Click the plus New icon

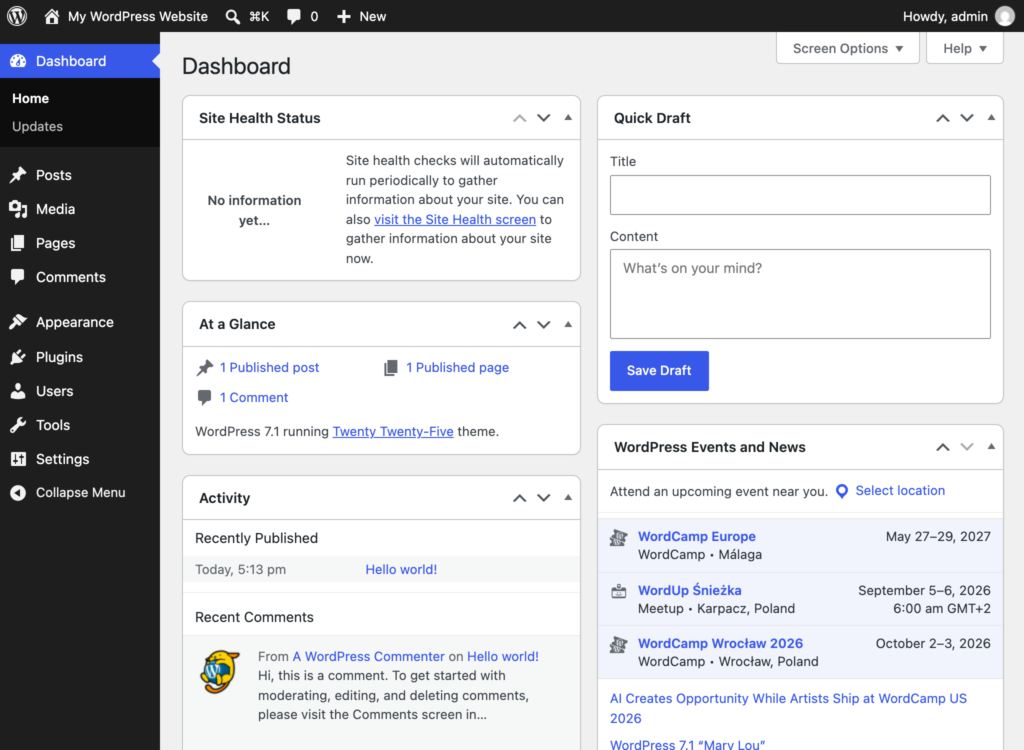pos(344,16)
